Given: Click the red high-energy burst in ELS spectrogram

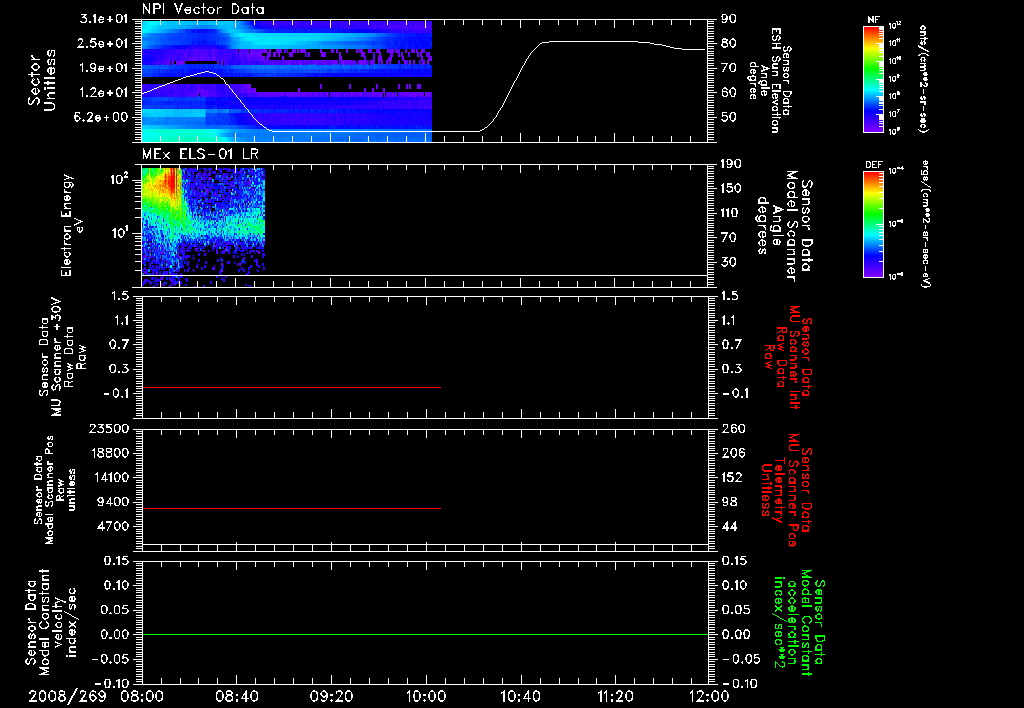Looking at the screenshot, I should (174, 180).
